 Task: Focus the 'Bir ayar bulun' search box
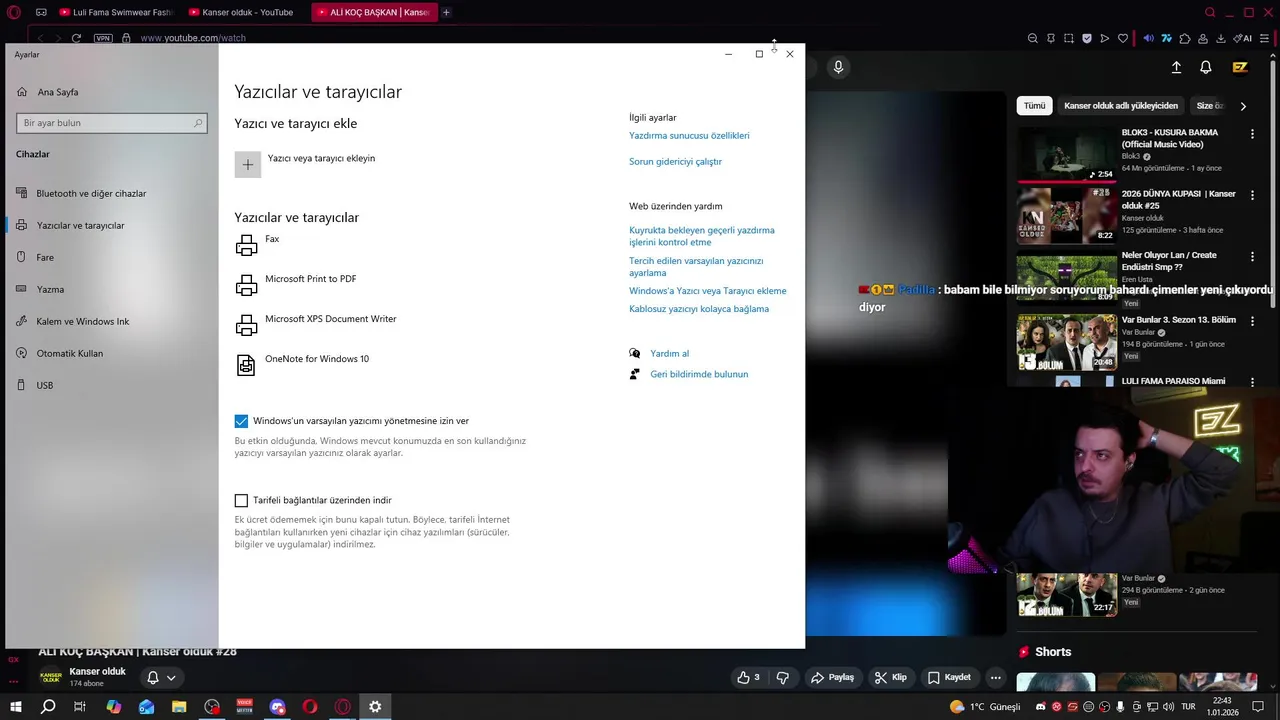[112, 123]
